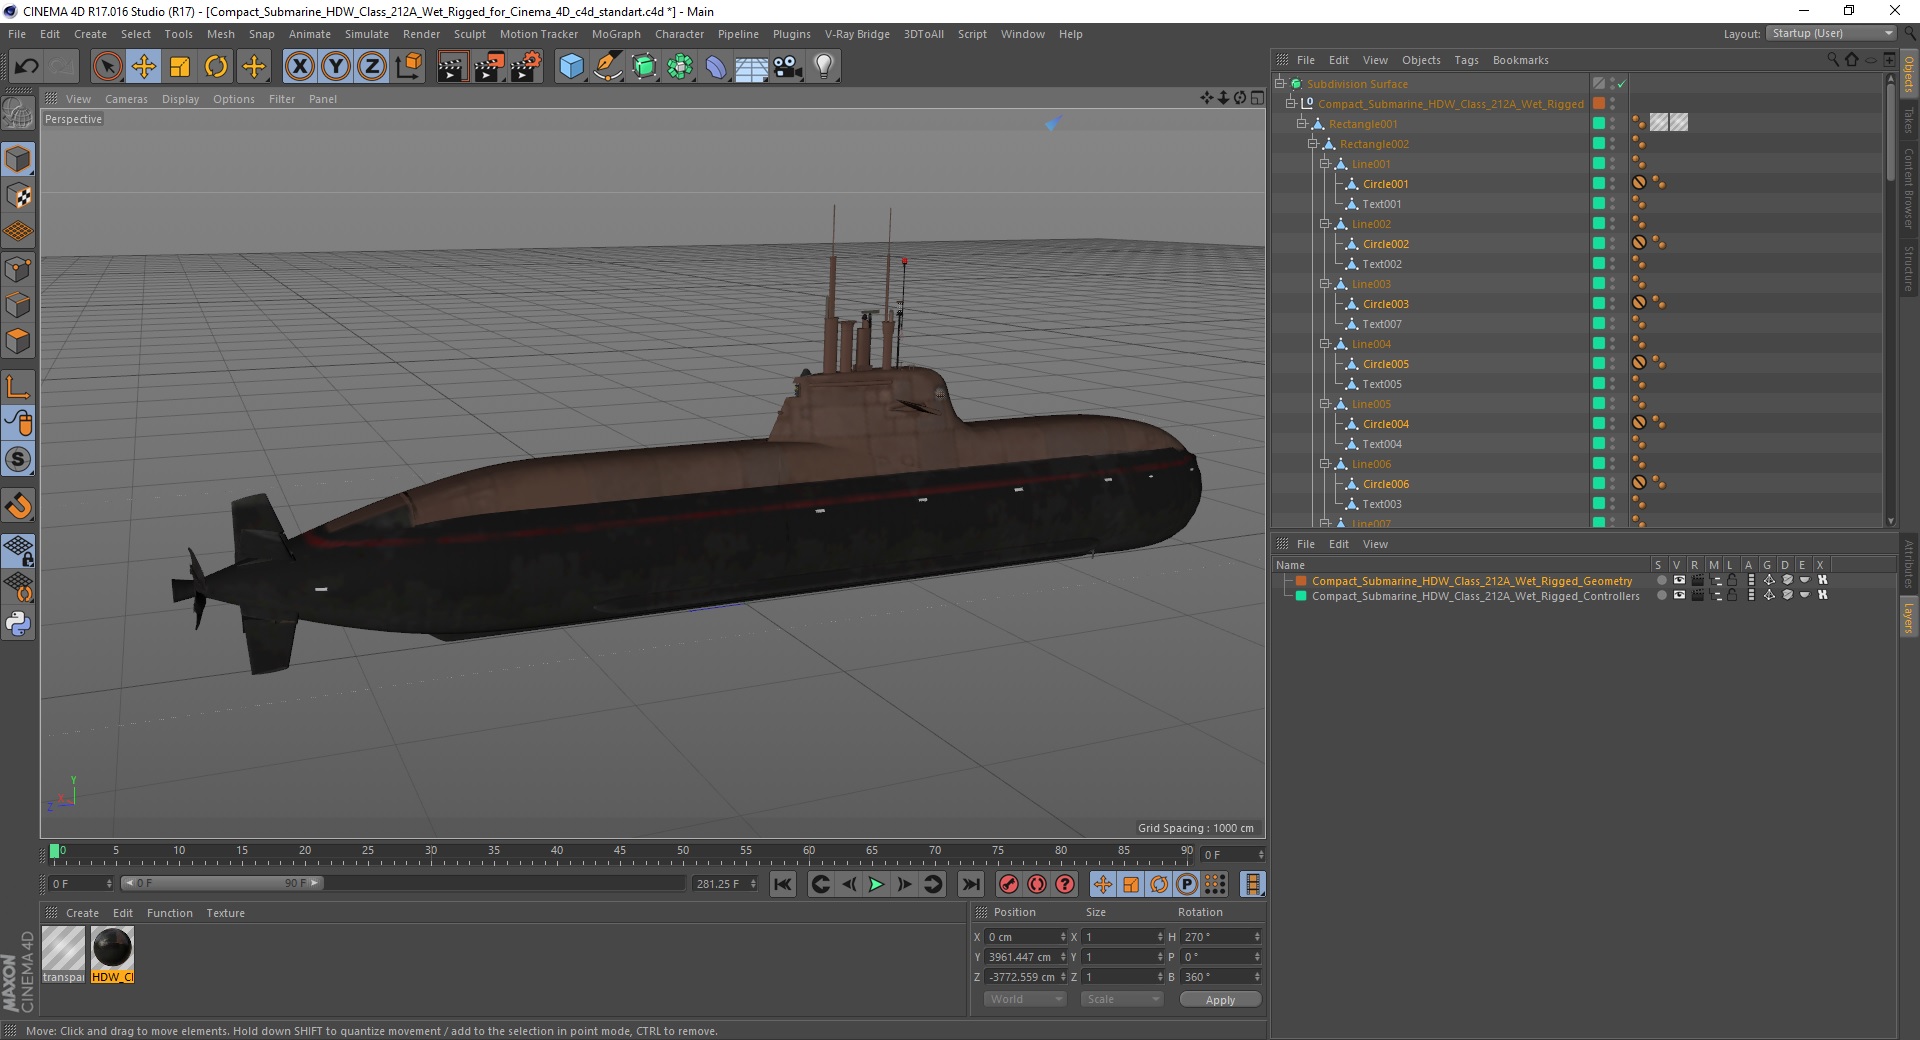
Task: Toggle Subdivision Surface enable checkmark
Action: [1621, 84]
